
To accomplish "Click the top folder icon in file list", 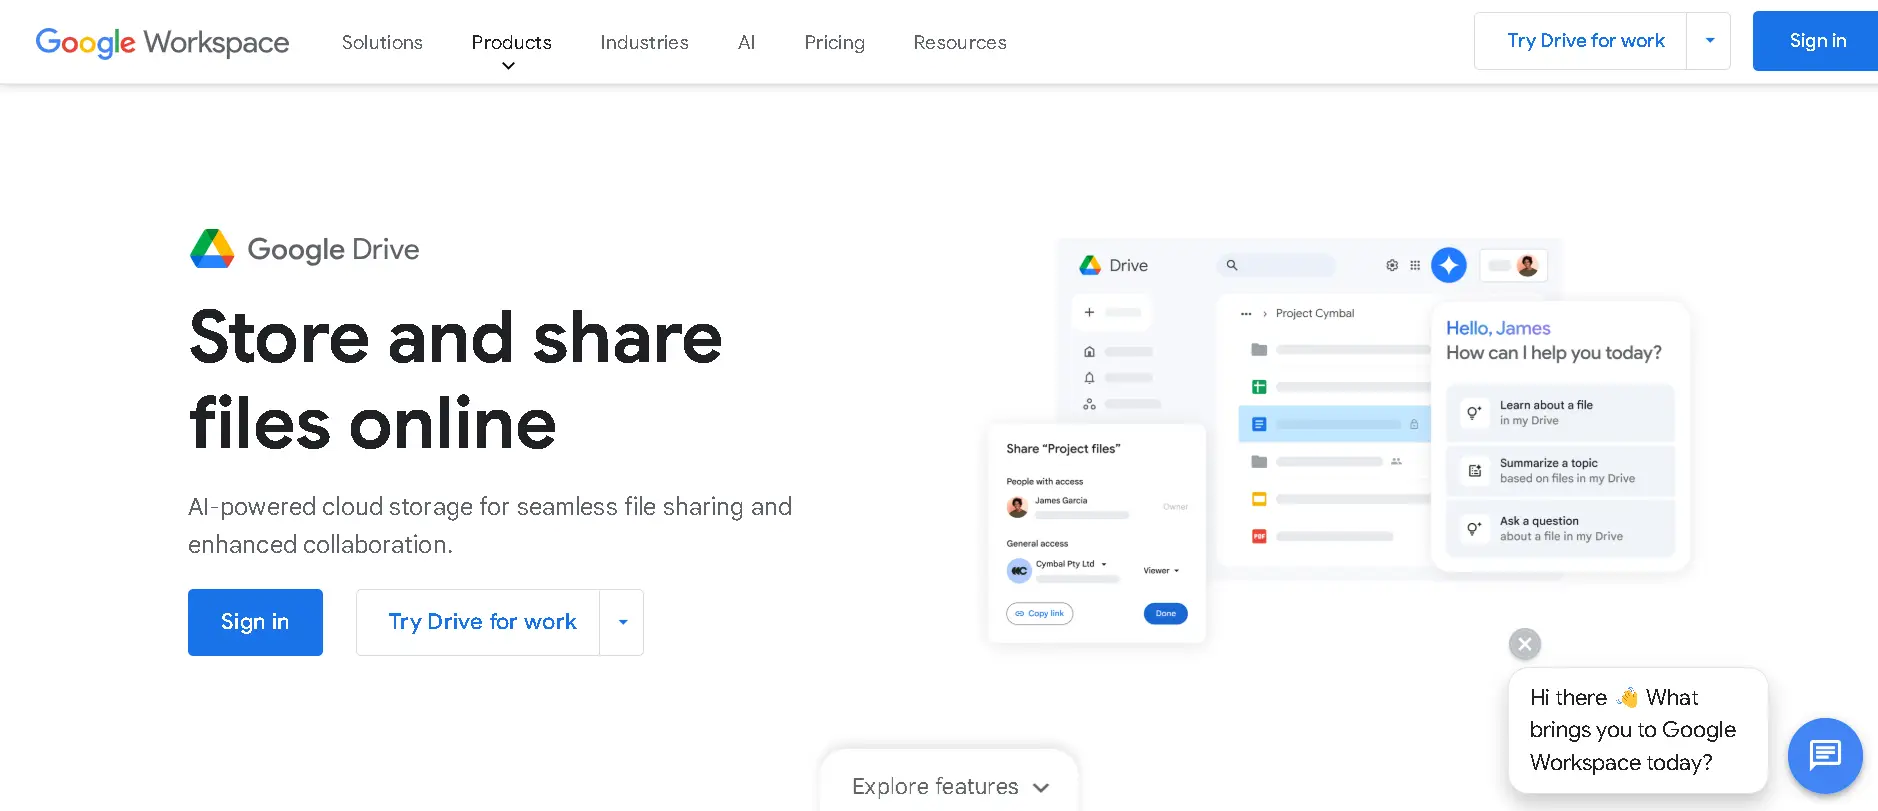I will point(1259,350).
